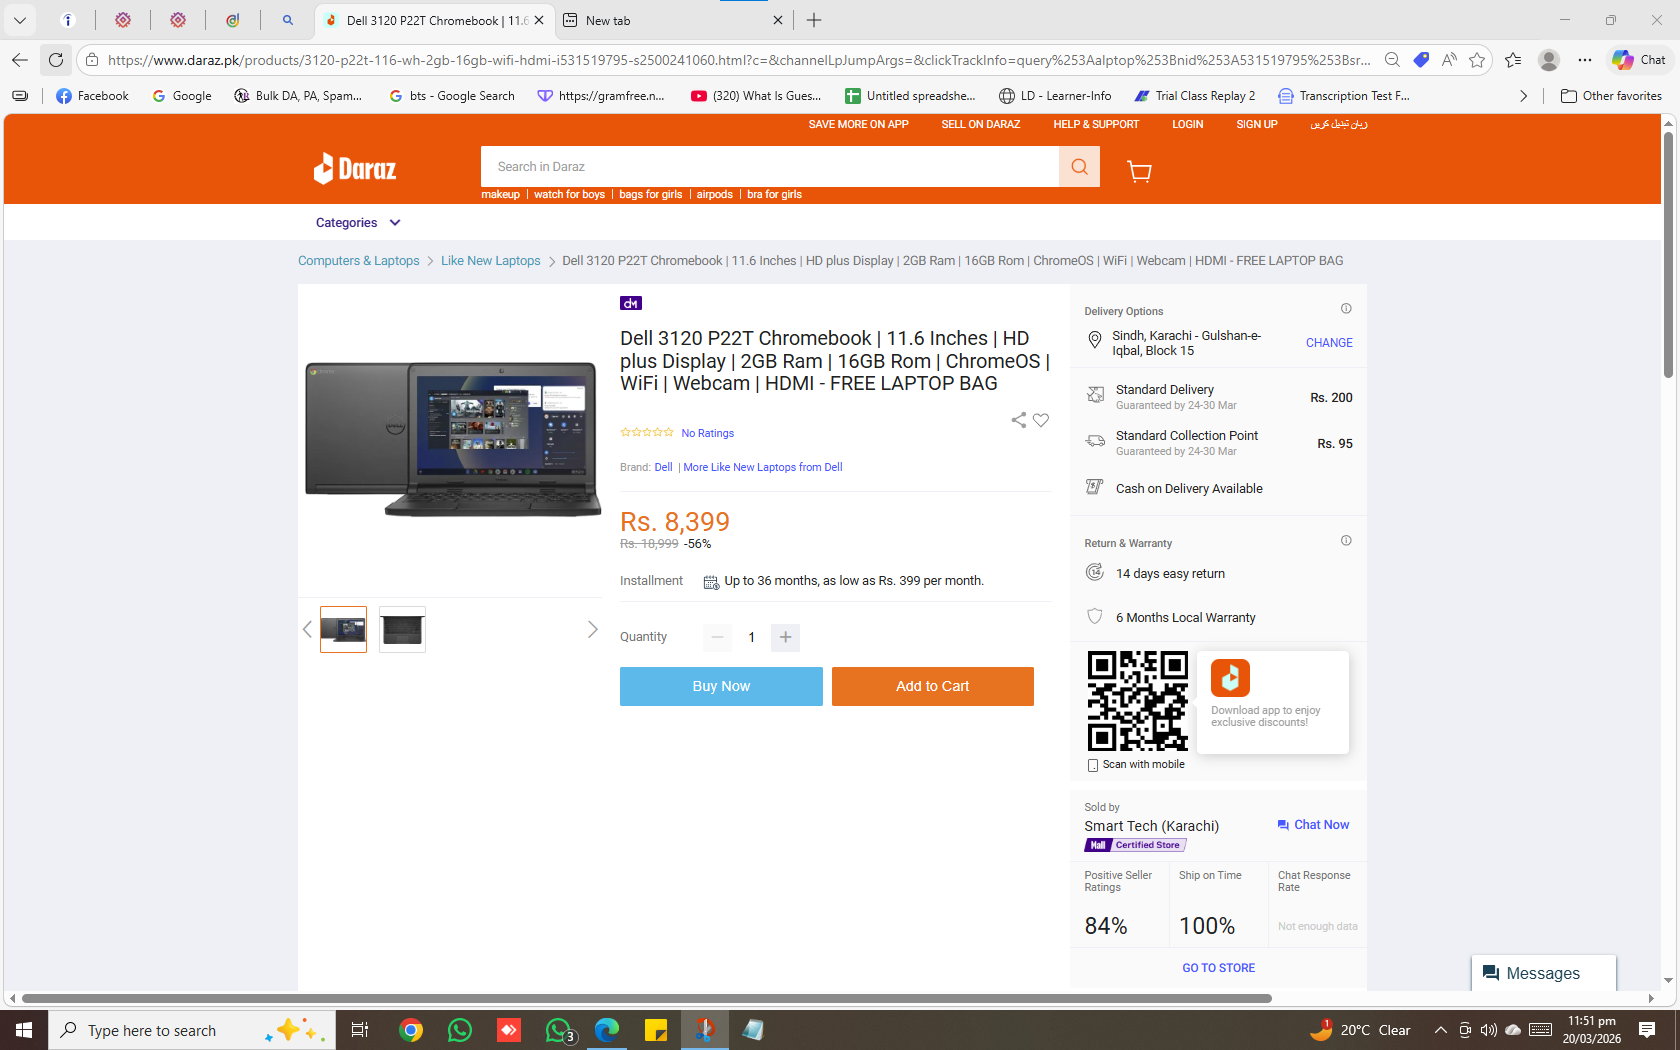The image size is (1680, 1050).
Task: Expand the Categories dropdown
Action: point(358,223)
